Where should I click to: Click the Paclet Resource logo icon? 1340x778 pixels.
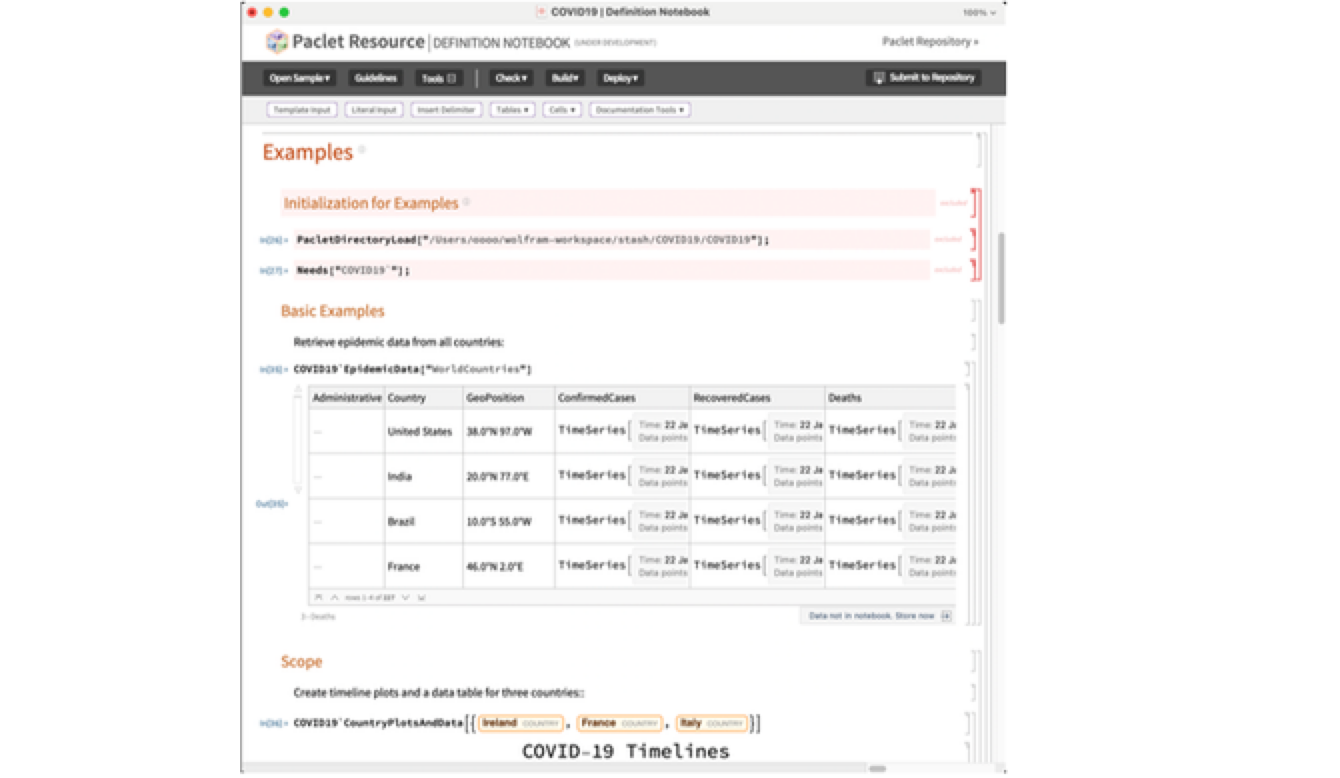[x=276, y=42]
